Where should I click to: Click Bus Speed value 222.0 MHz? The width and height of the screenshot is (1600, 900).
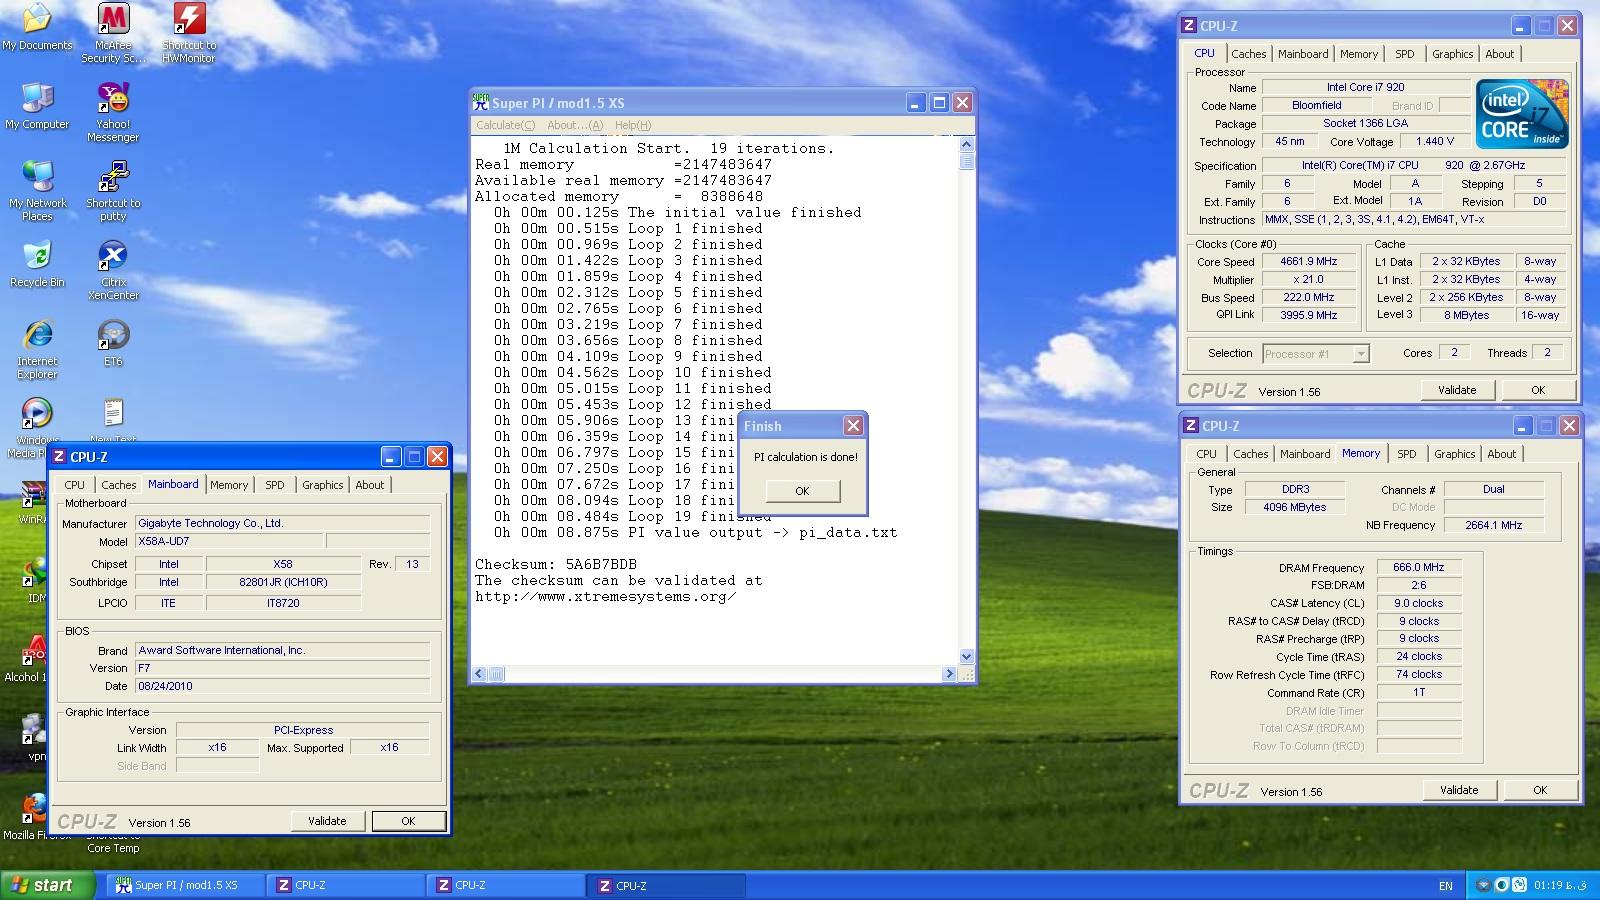coord(1308,298)
